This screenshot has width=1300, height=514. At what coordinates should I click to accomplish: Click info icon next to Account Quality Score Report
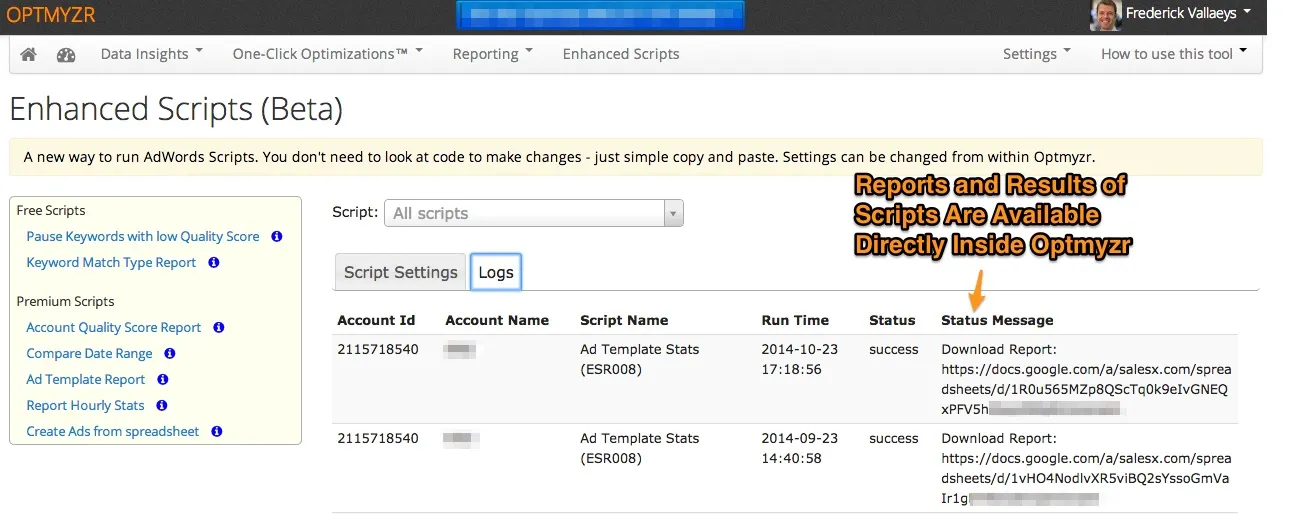click(x=219, y=328)
